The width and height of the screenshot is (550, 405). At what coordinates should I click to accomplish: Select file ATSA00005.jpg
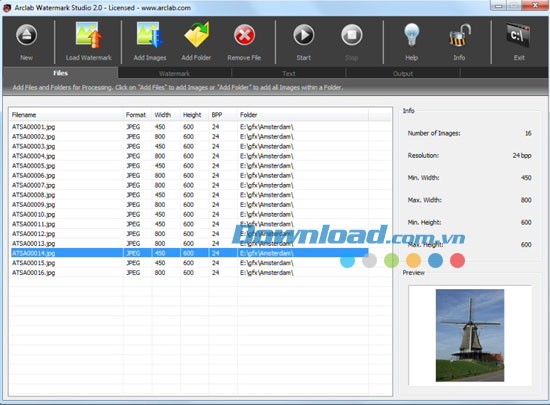[x=34, y=166]
